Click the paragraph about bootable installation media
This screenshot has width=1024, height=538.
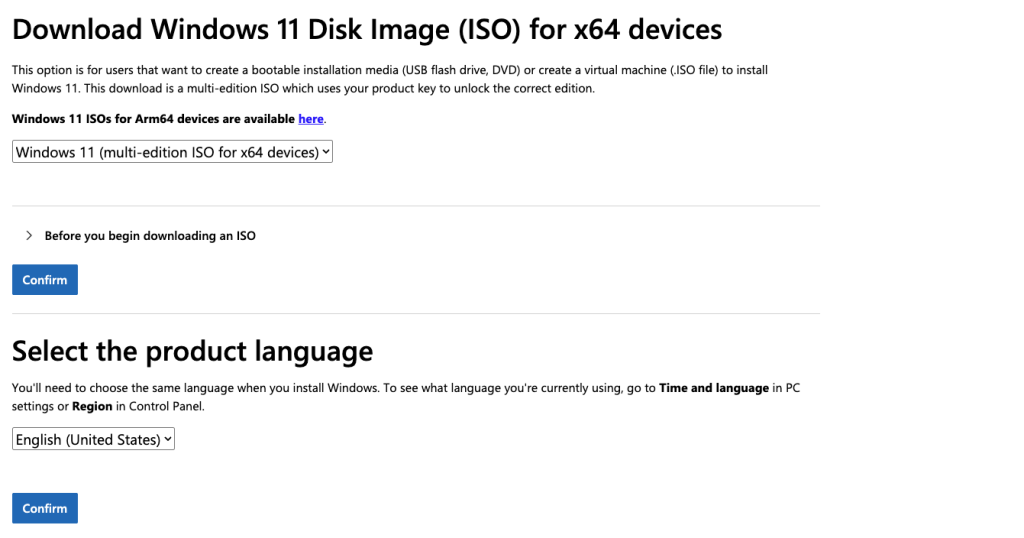click(389, 70)
